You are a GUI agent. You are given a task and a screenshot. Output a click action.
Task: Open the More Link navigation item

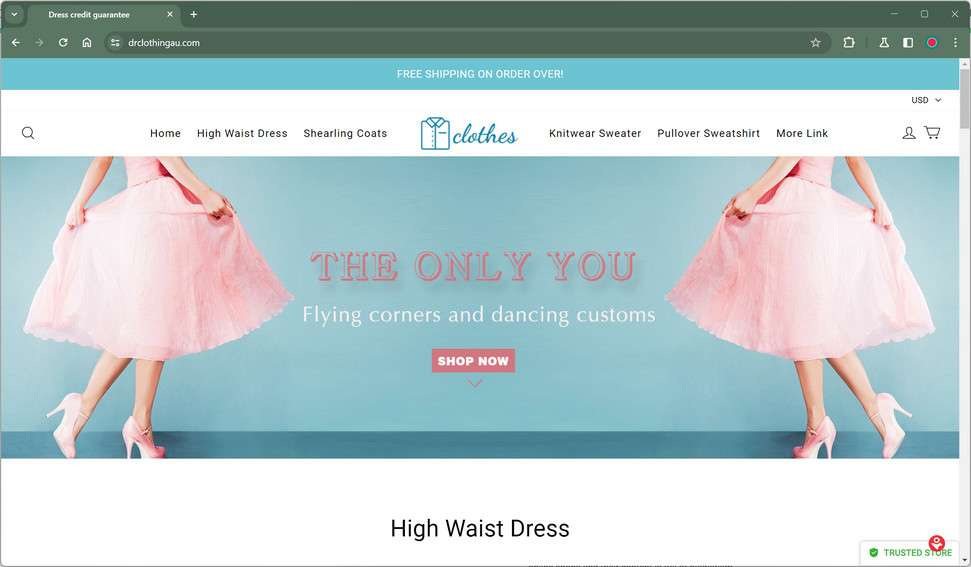pyautogui.click(x=802, y=133)
